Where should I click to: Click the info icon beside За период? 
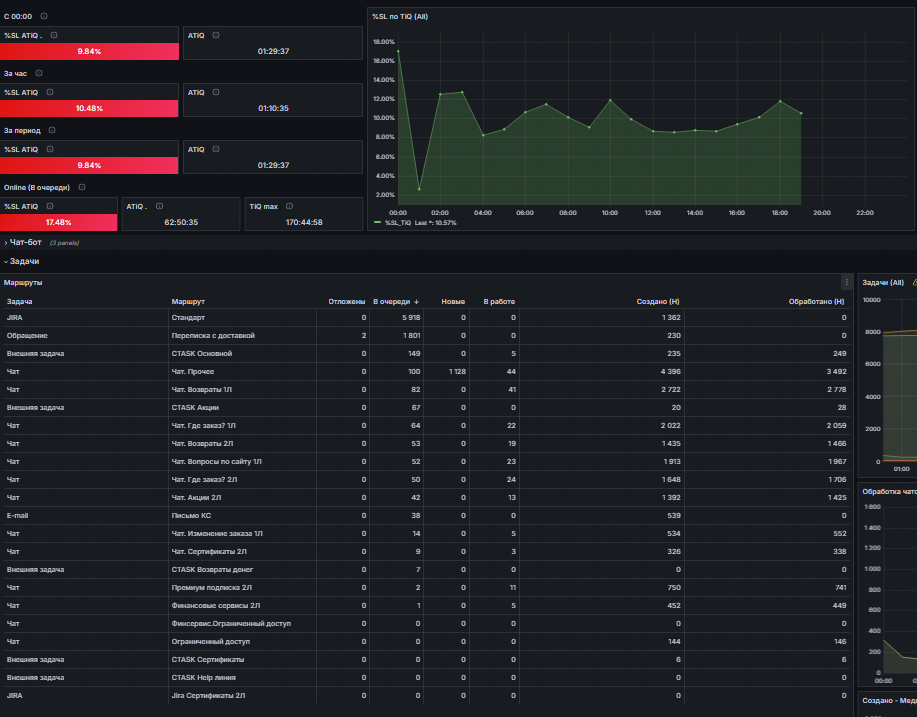point(52,130)
